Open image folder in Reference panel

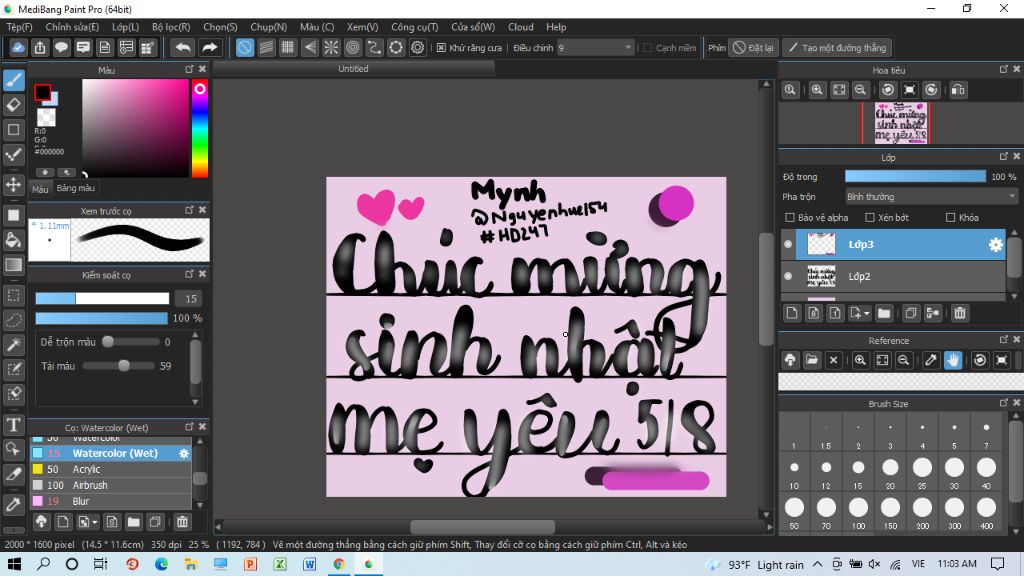(x=812, y=360)
